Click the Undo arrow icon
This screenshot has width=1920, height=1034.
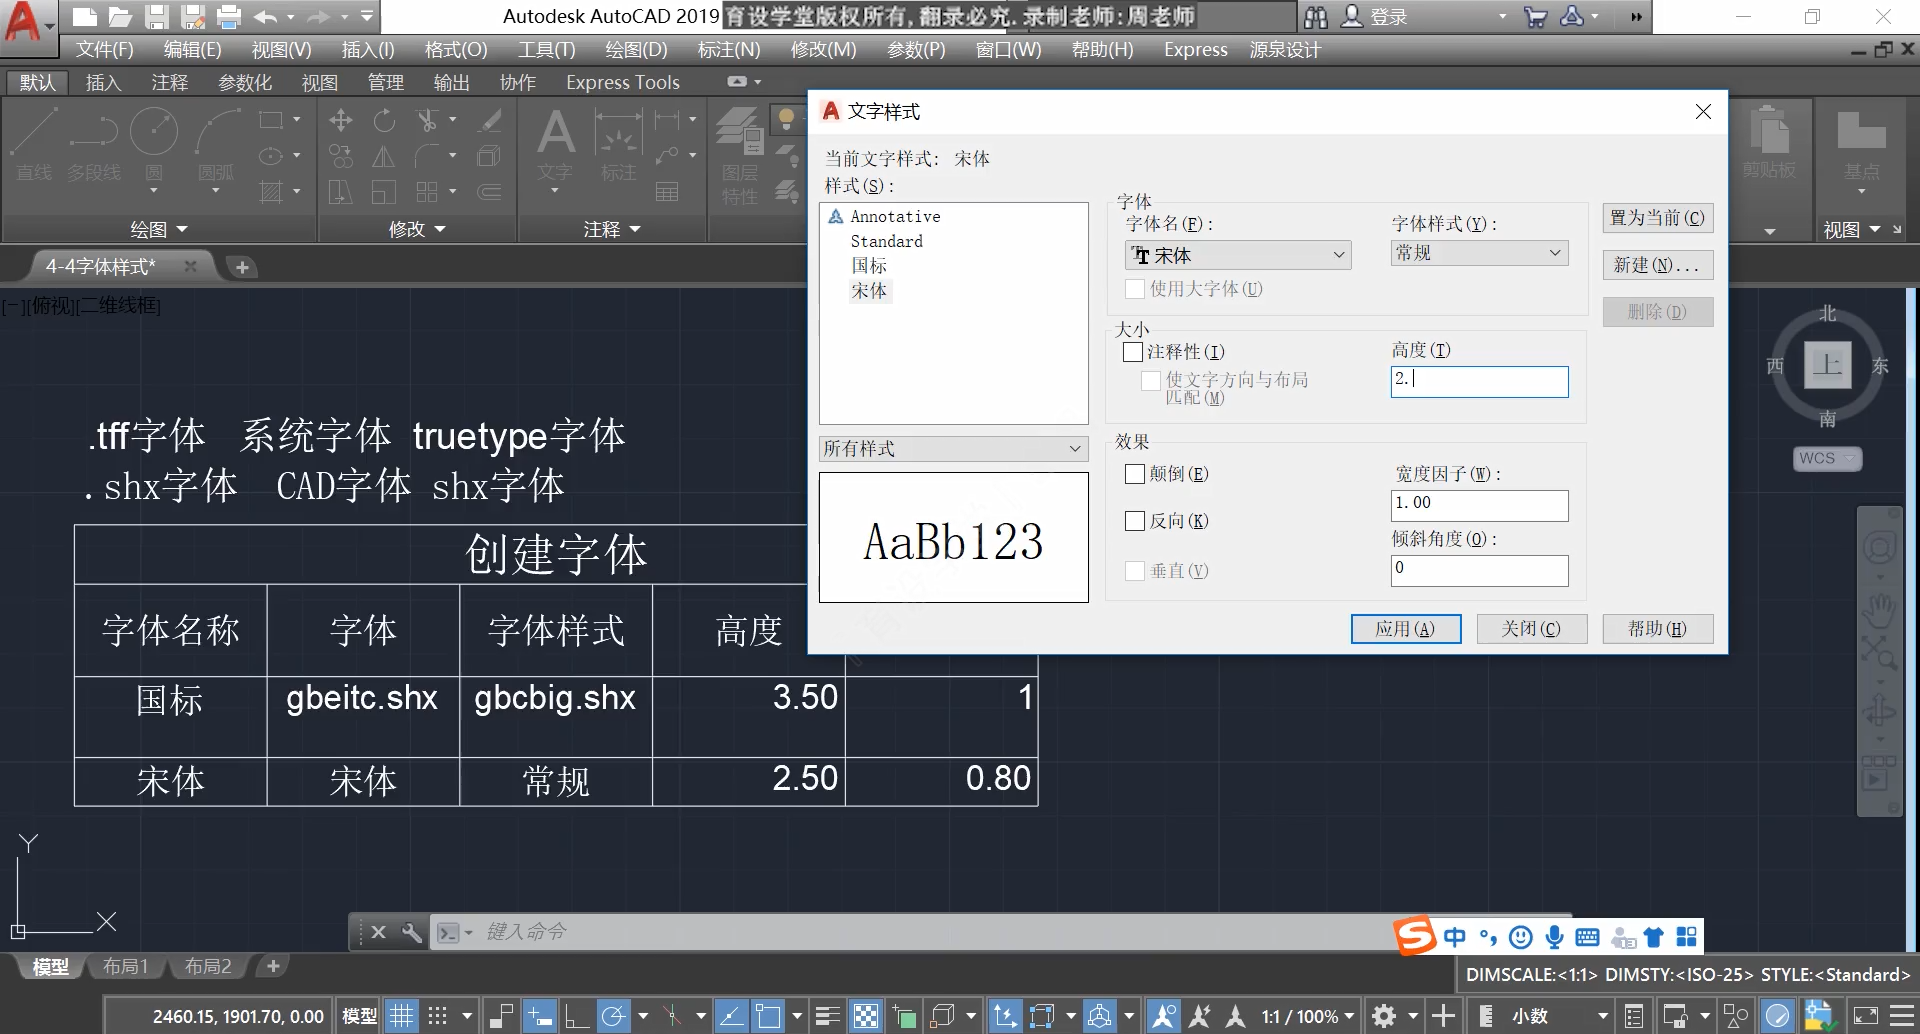pos(265,16)
